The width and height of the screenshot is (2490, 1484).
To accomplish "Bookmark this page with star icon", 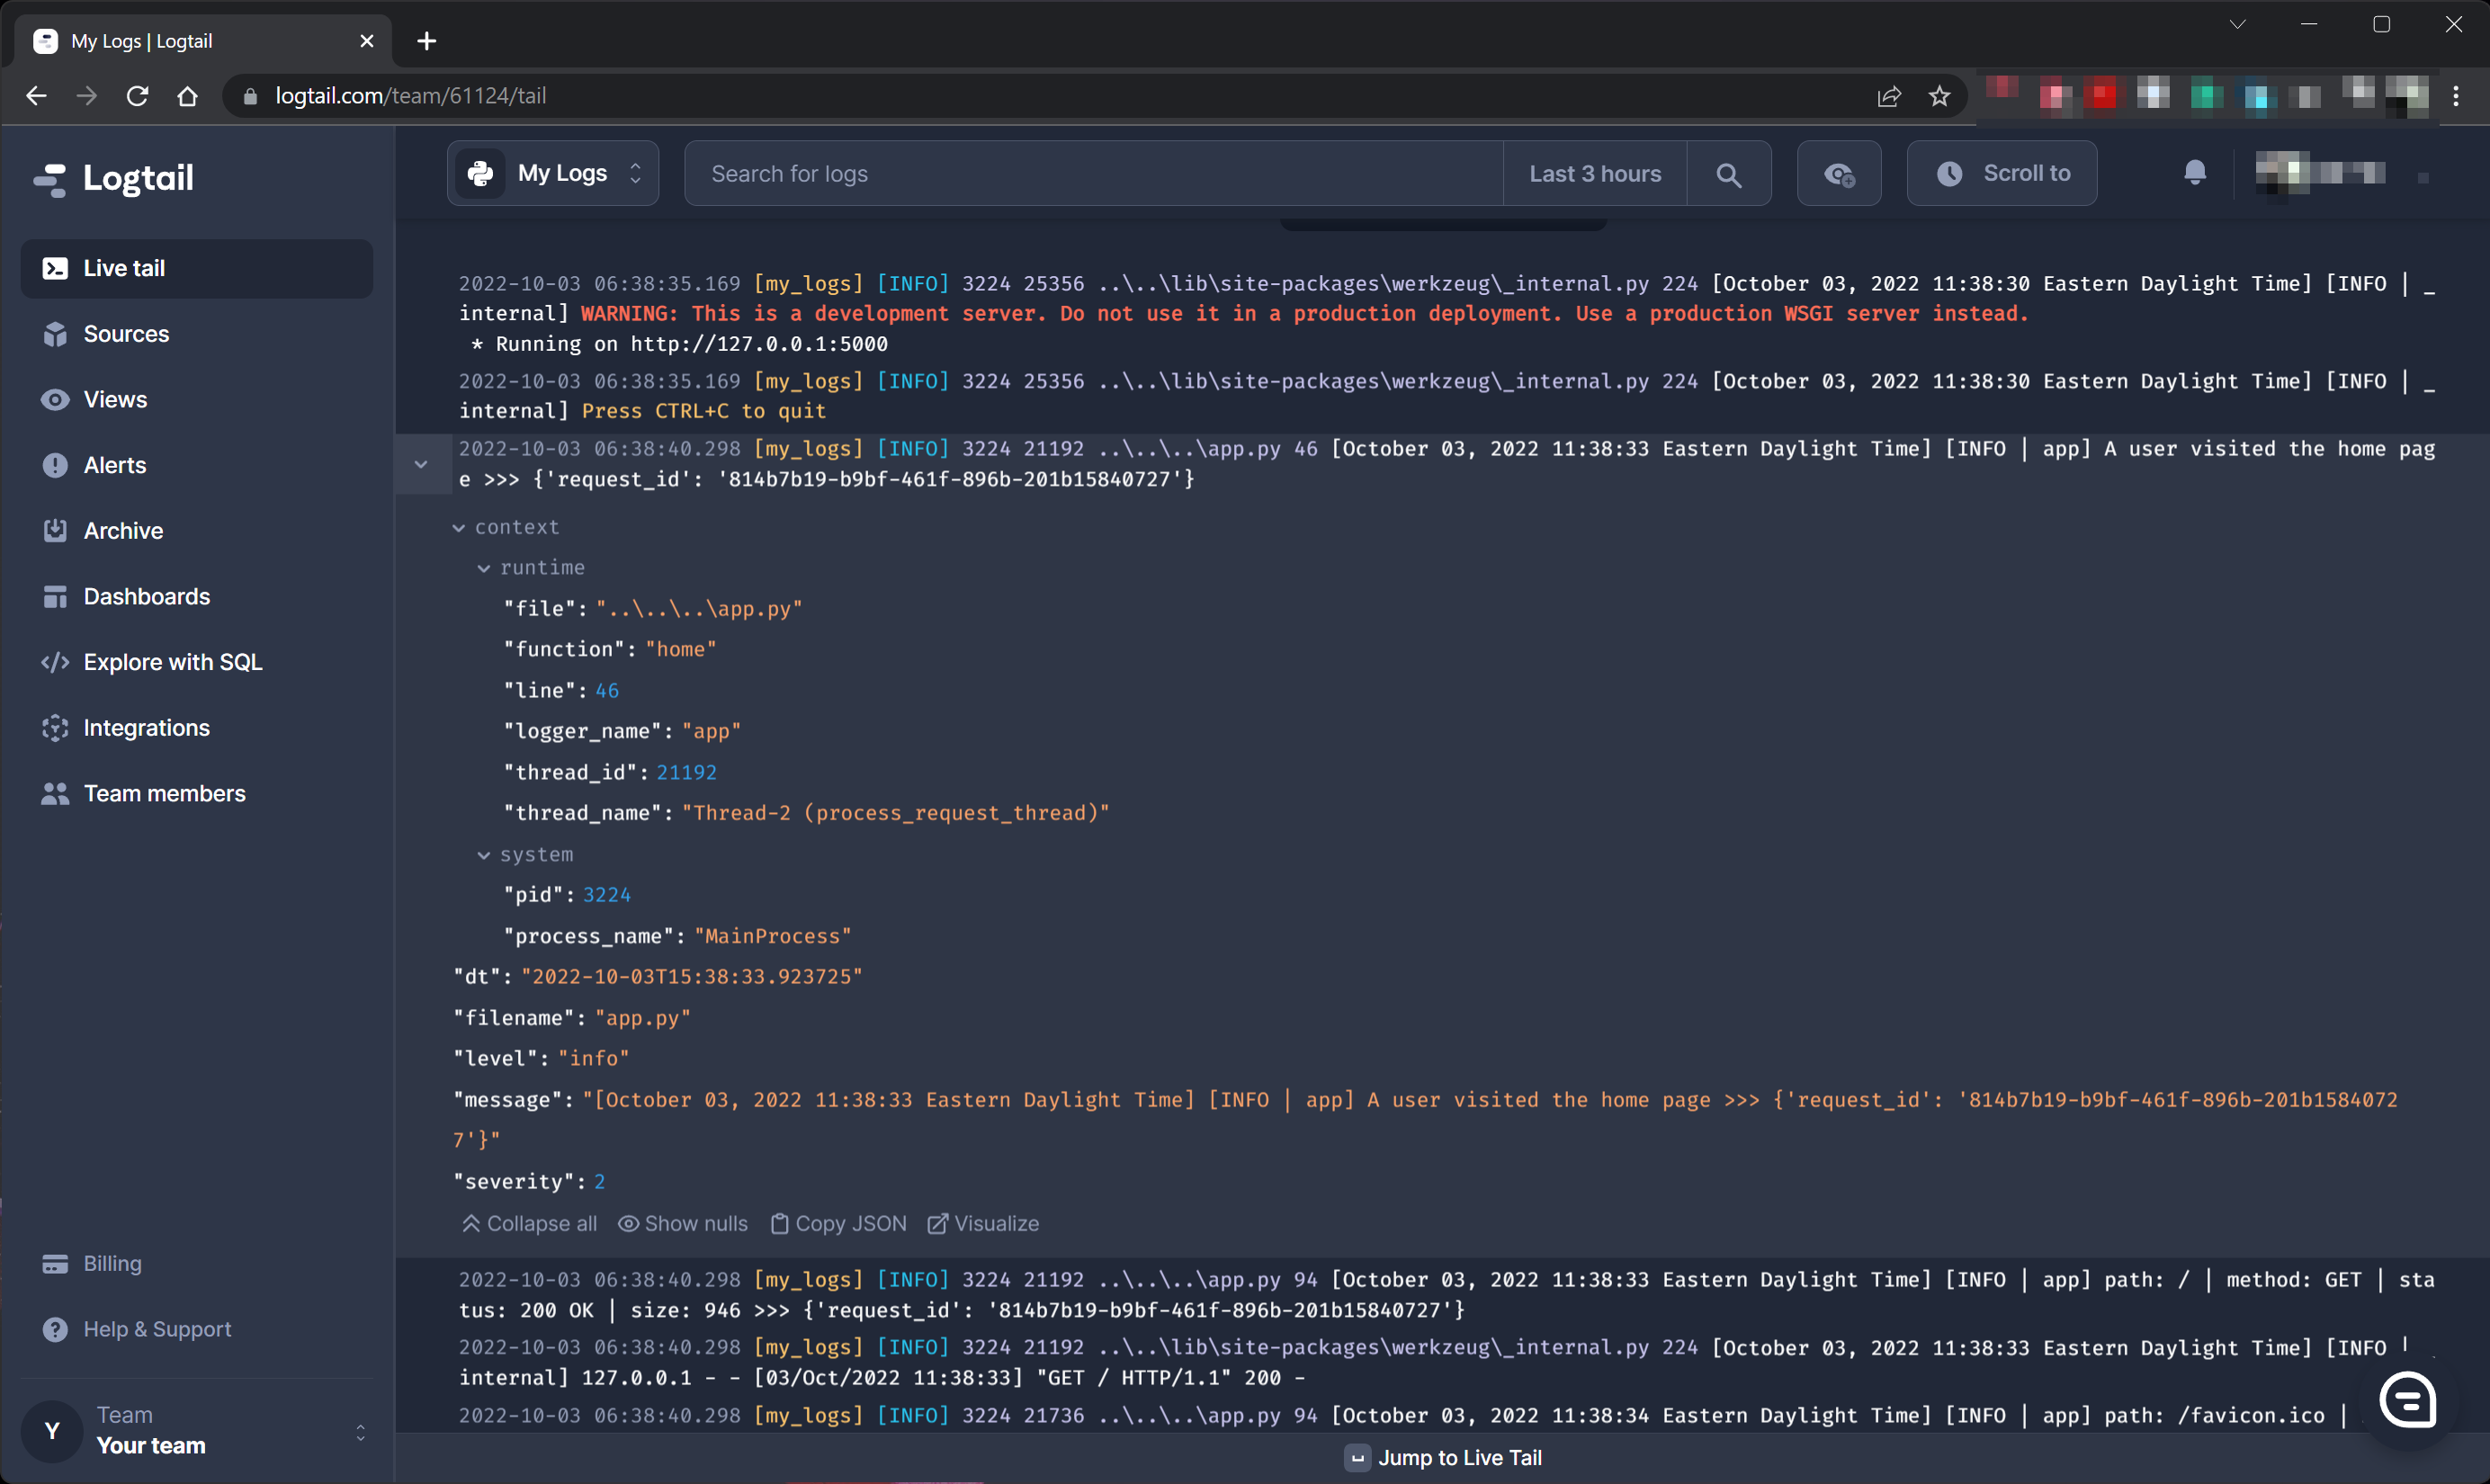I will (x=1939, y=96).
